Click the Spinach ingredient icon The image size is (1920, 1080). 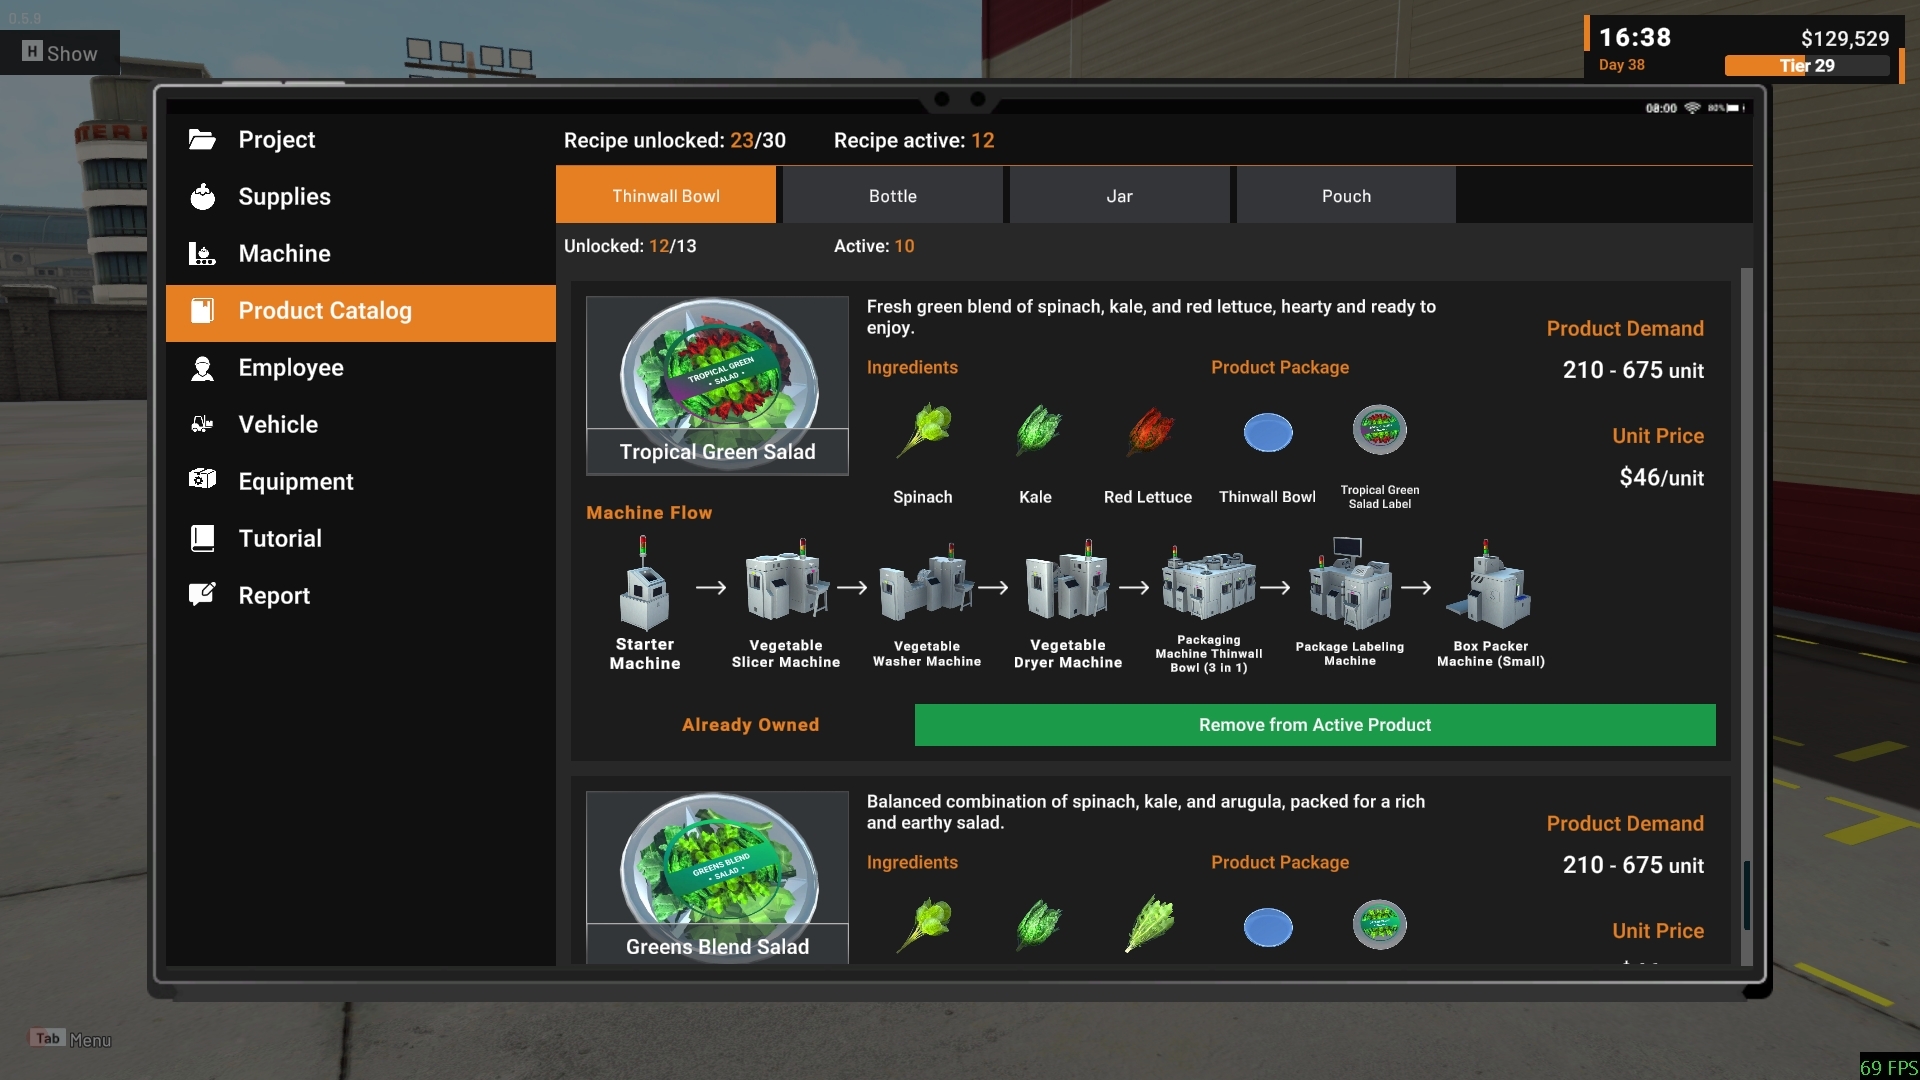(924, 432)
